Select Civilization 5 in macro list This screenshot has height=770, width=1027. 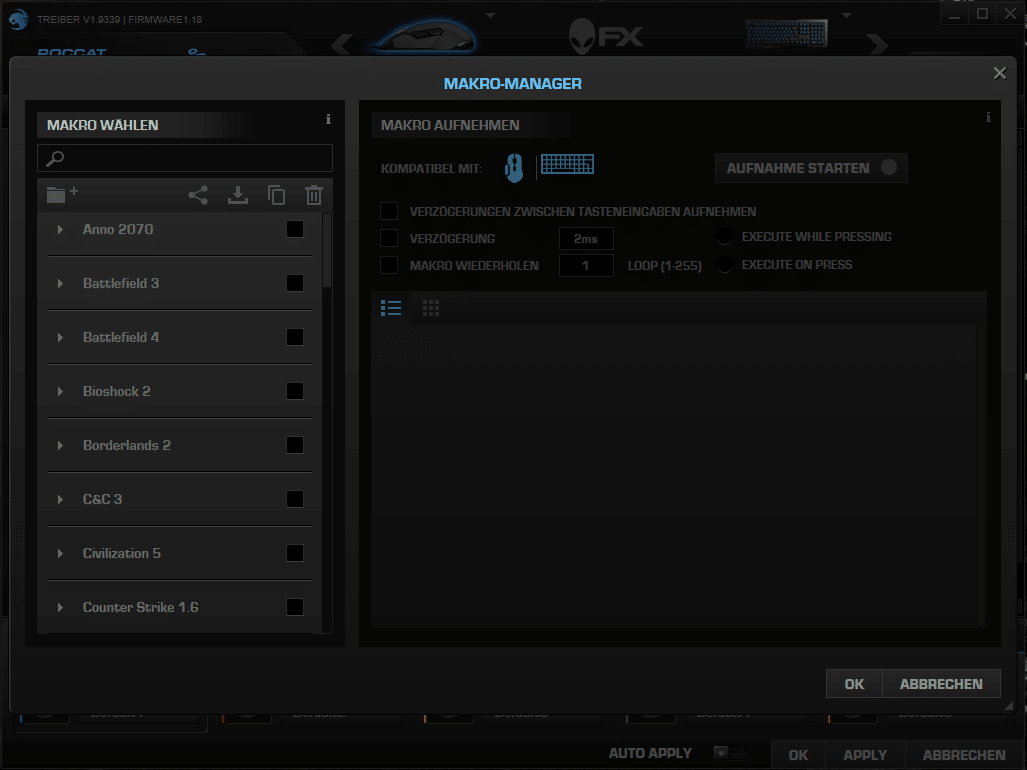coord(122,553)
